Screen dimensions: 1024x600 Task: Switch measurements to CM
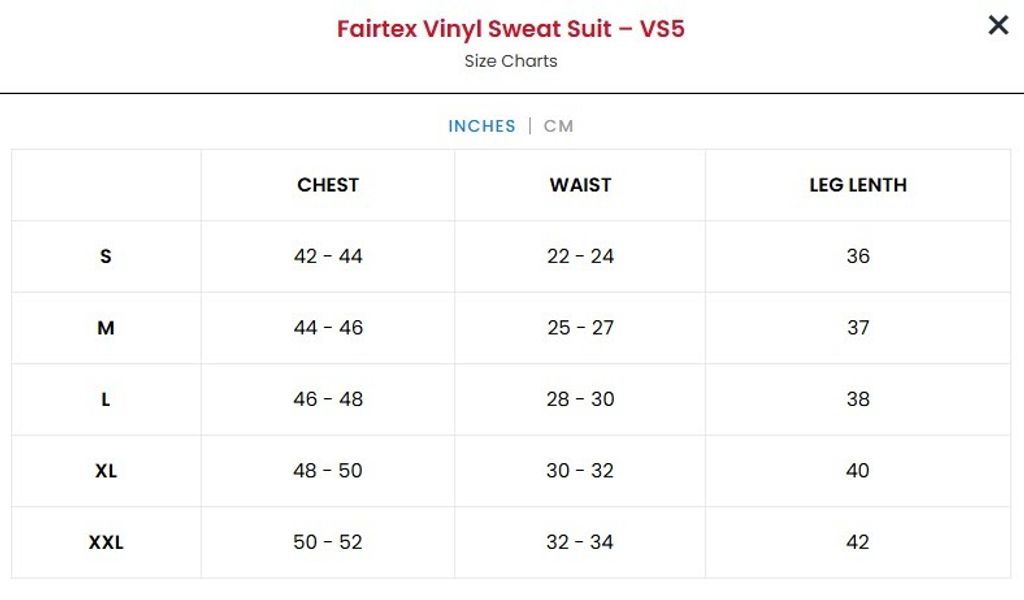pos(558,126)
